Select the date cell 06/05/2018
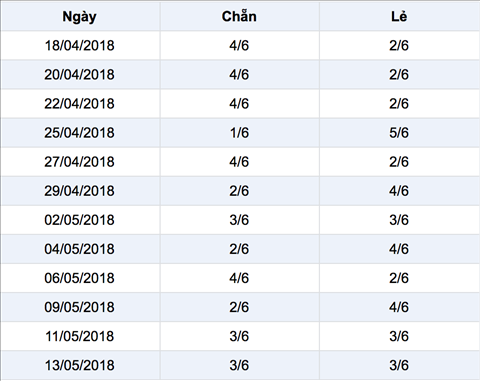480x381 pixels. [79, 278]
